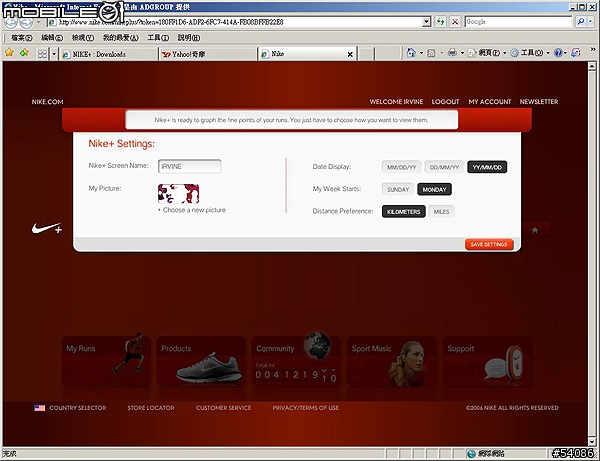Open the Community tile
Image resolution: width=600 pixels, height=461 pixels.
(296, 362)
